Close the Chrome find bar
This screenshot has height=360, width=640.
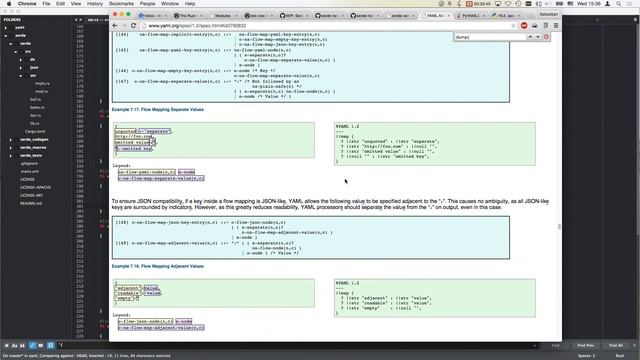(x=546, y=37)
